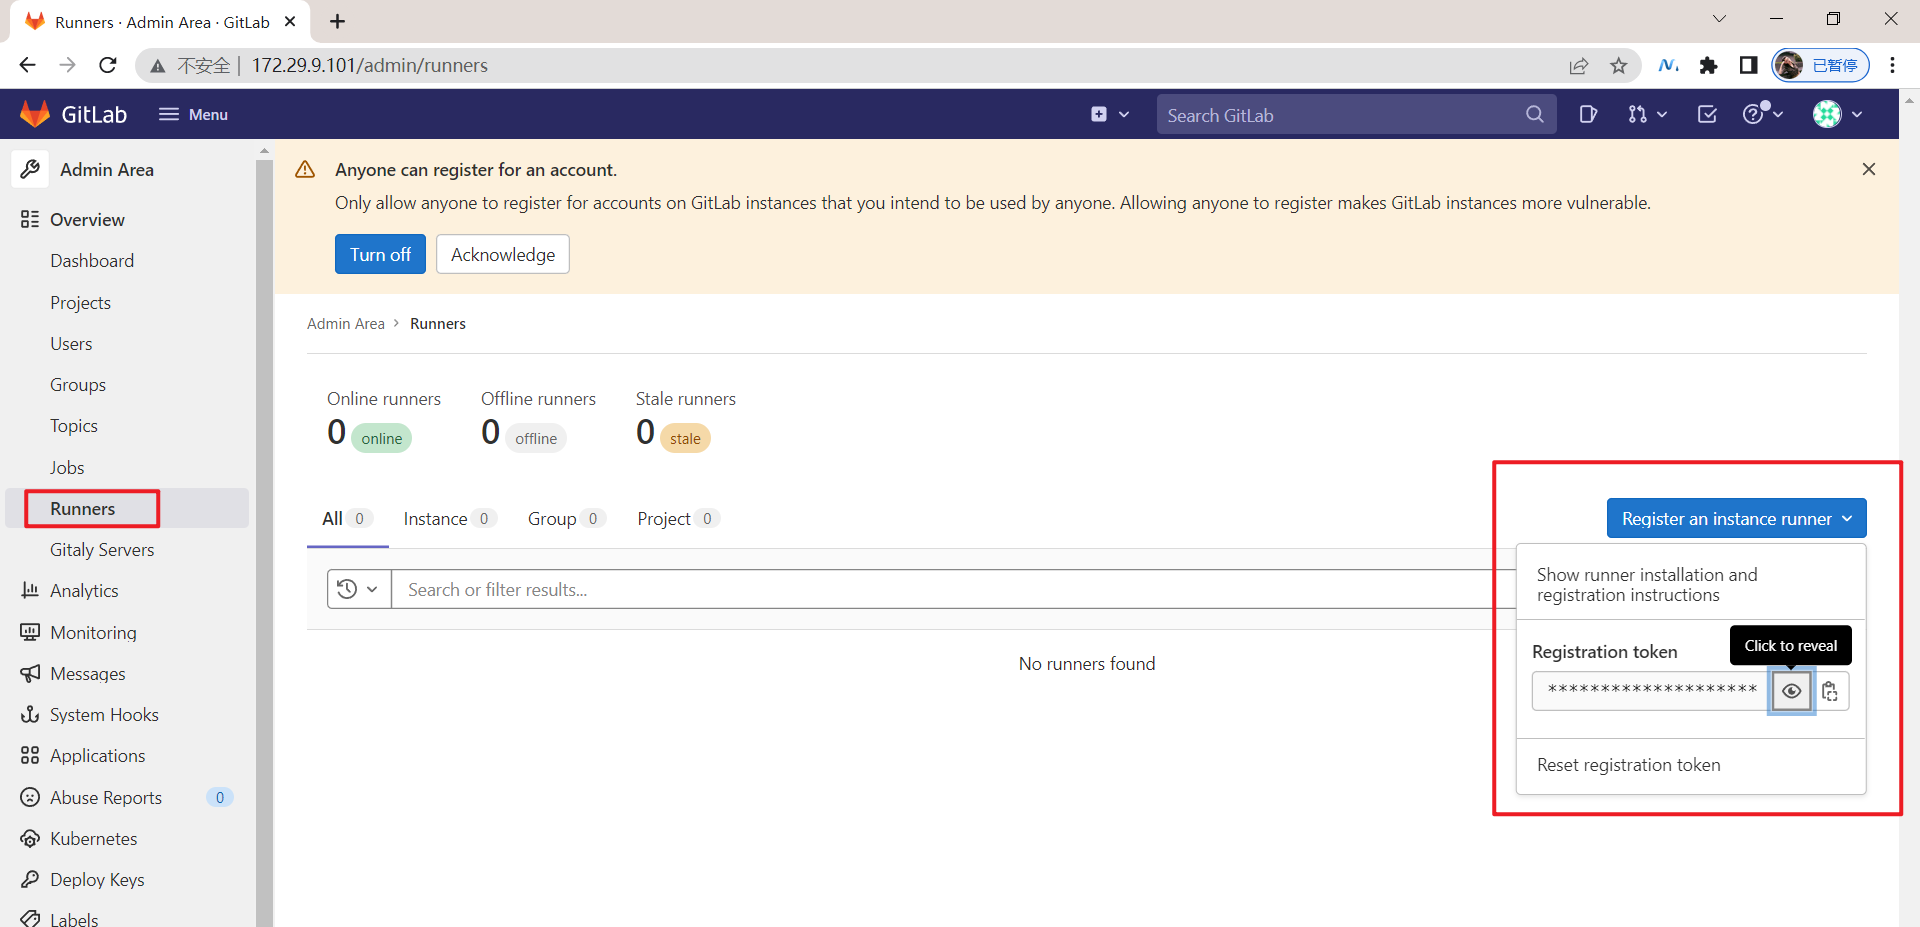Image resolution: width=1920 pixels, height=927 pixels.
Task: Open the browser extensions puzzle icon
Action: [x=1708, y=65]
